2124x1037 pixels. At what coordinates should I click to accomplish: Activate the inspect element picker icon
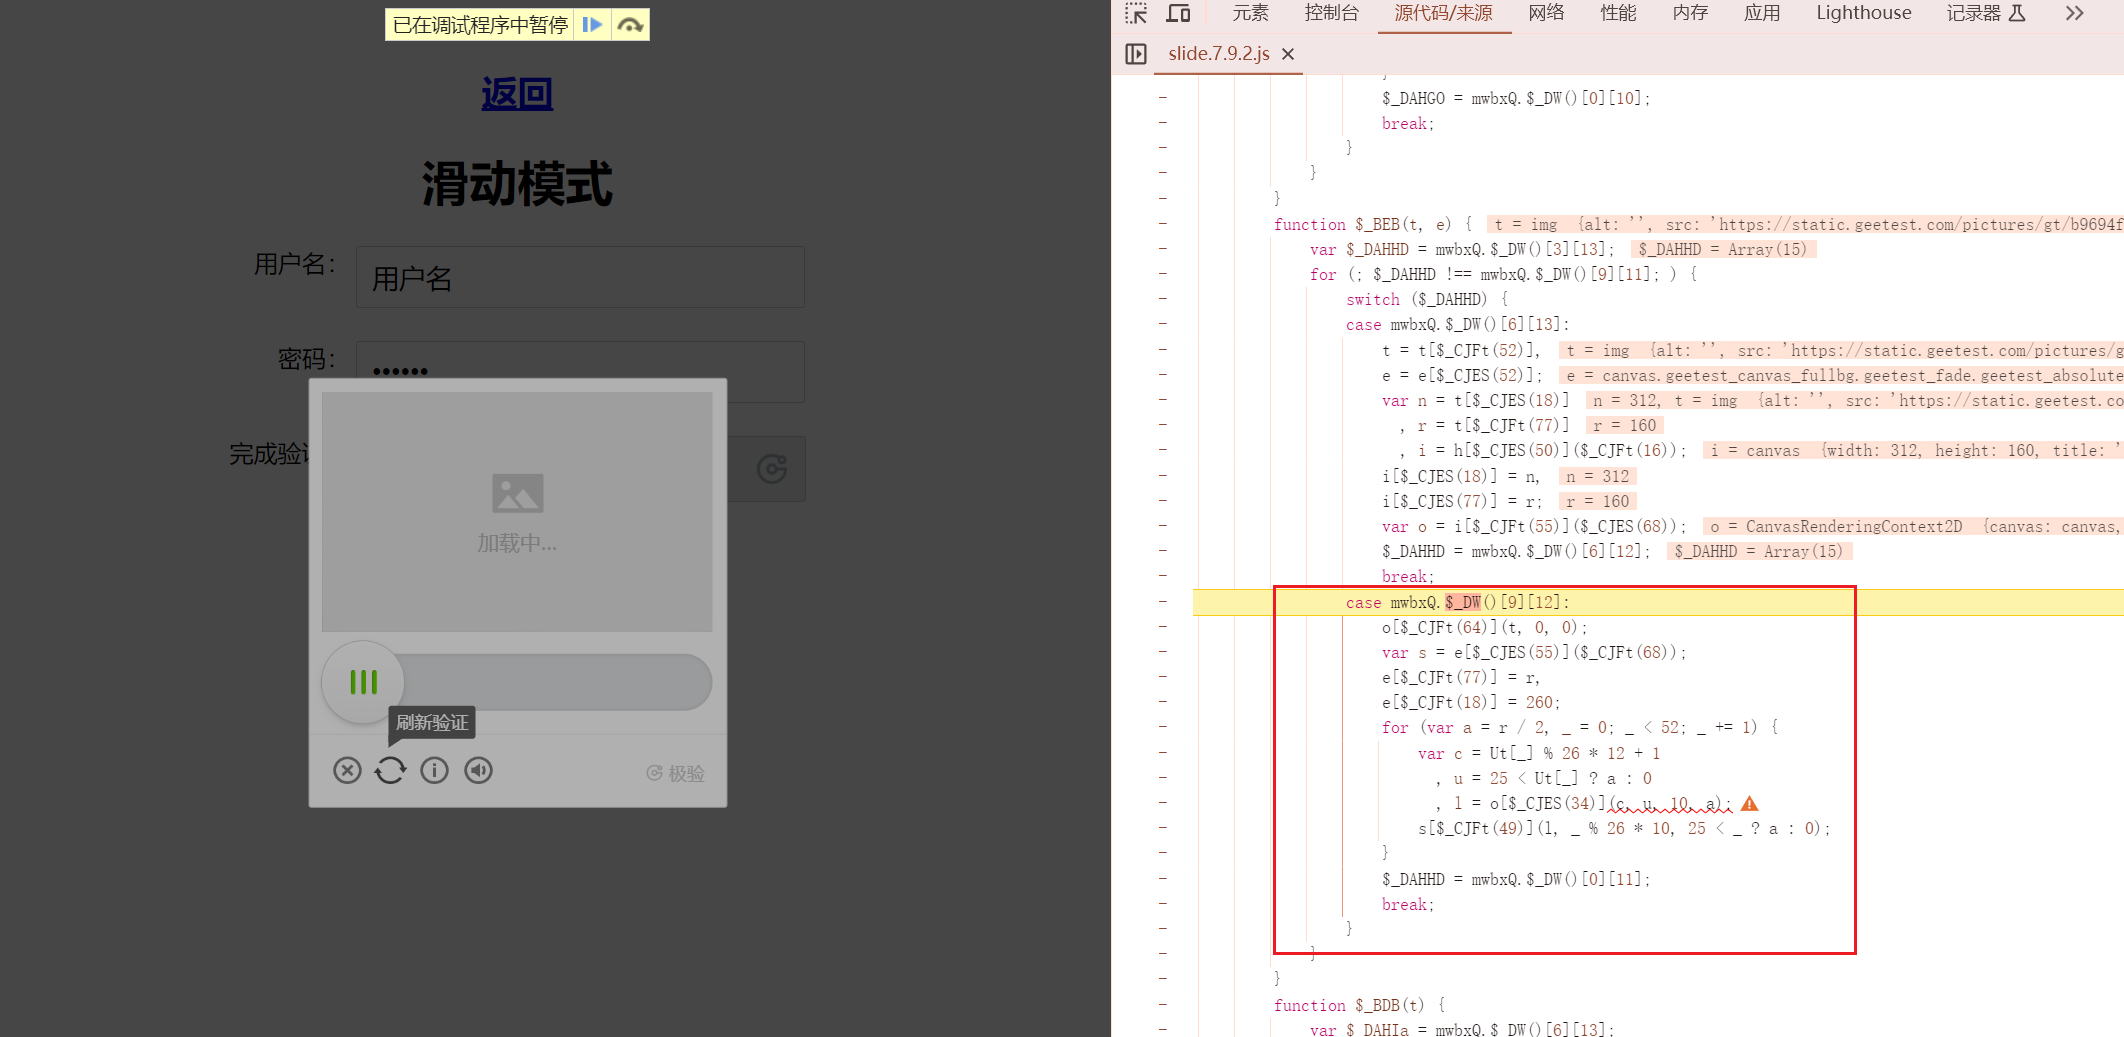(x=1136, y=13)
